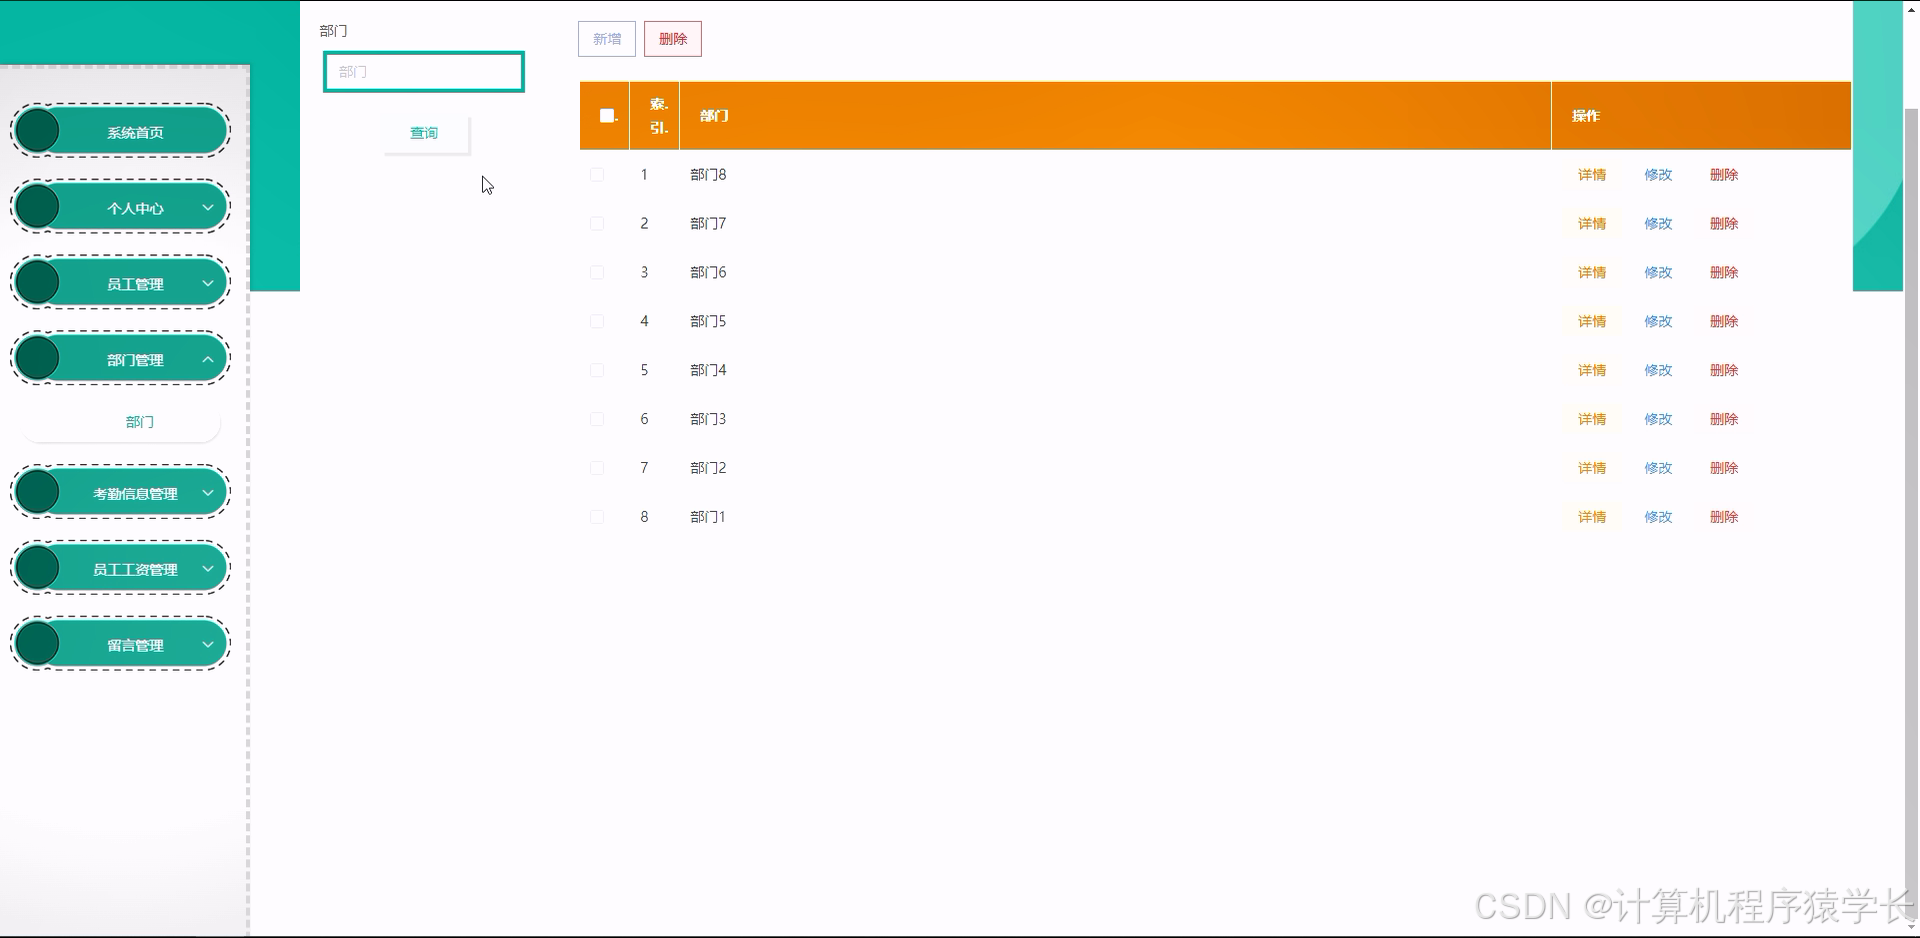Click the dark circle icon on 留言管理
Viewport: 1920px width, 938px height.
[38, 645]
